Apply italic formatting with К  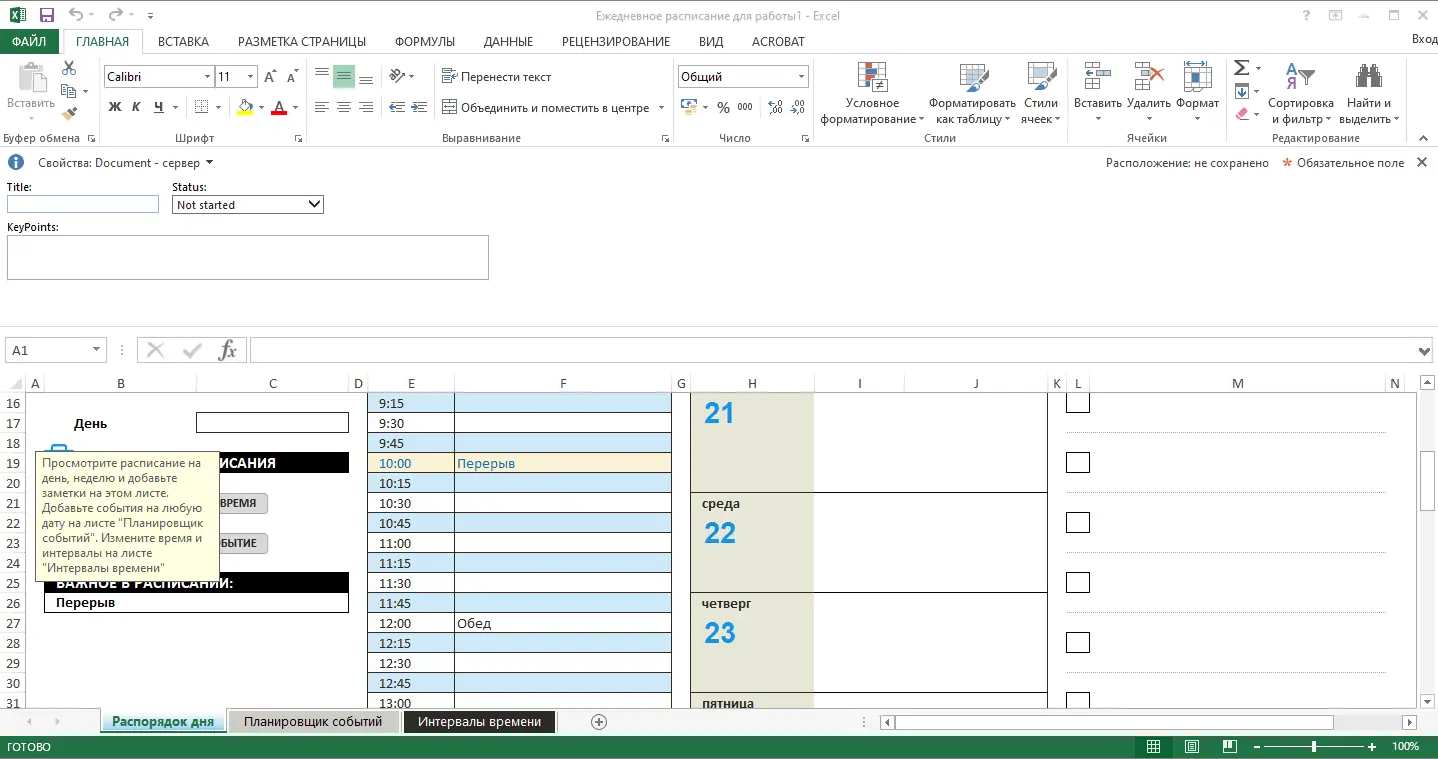[135, 107]
